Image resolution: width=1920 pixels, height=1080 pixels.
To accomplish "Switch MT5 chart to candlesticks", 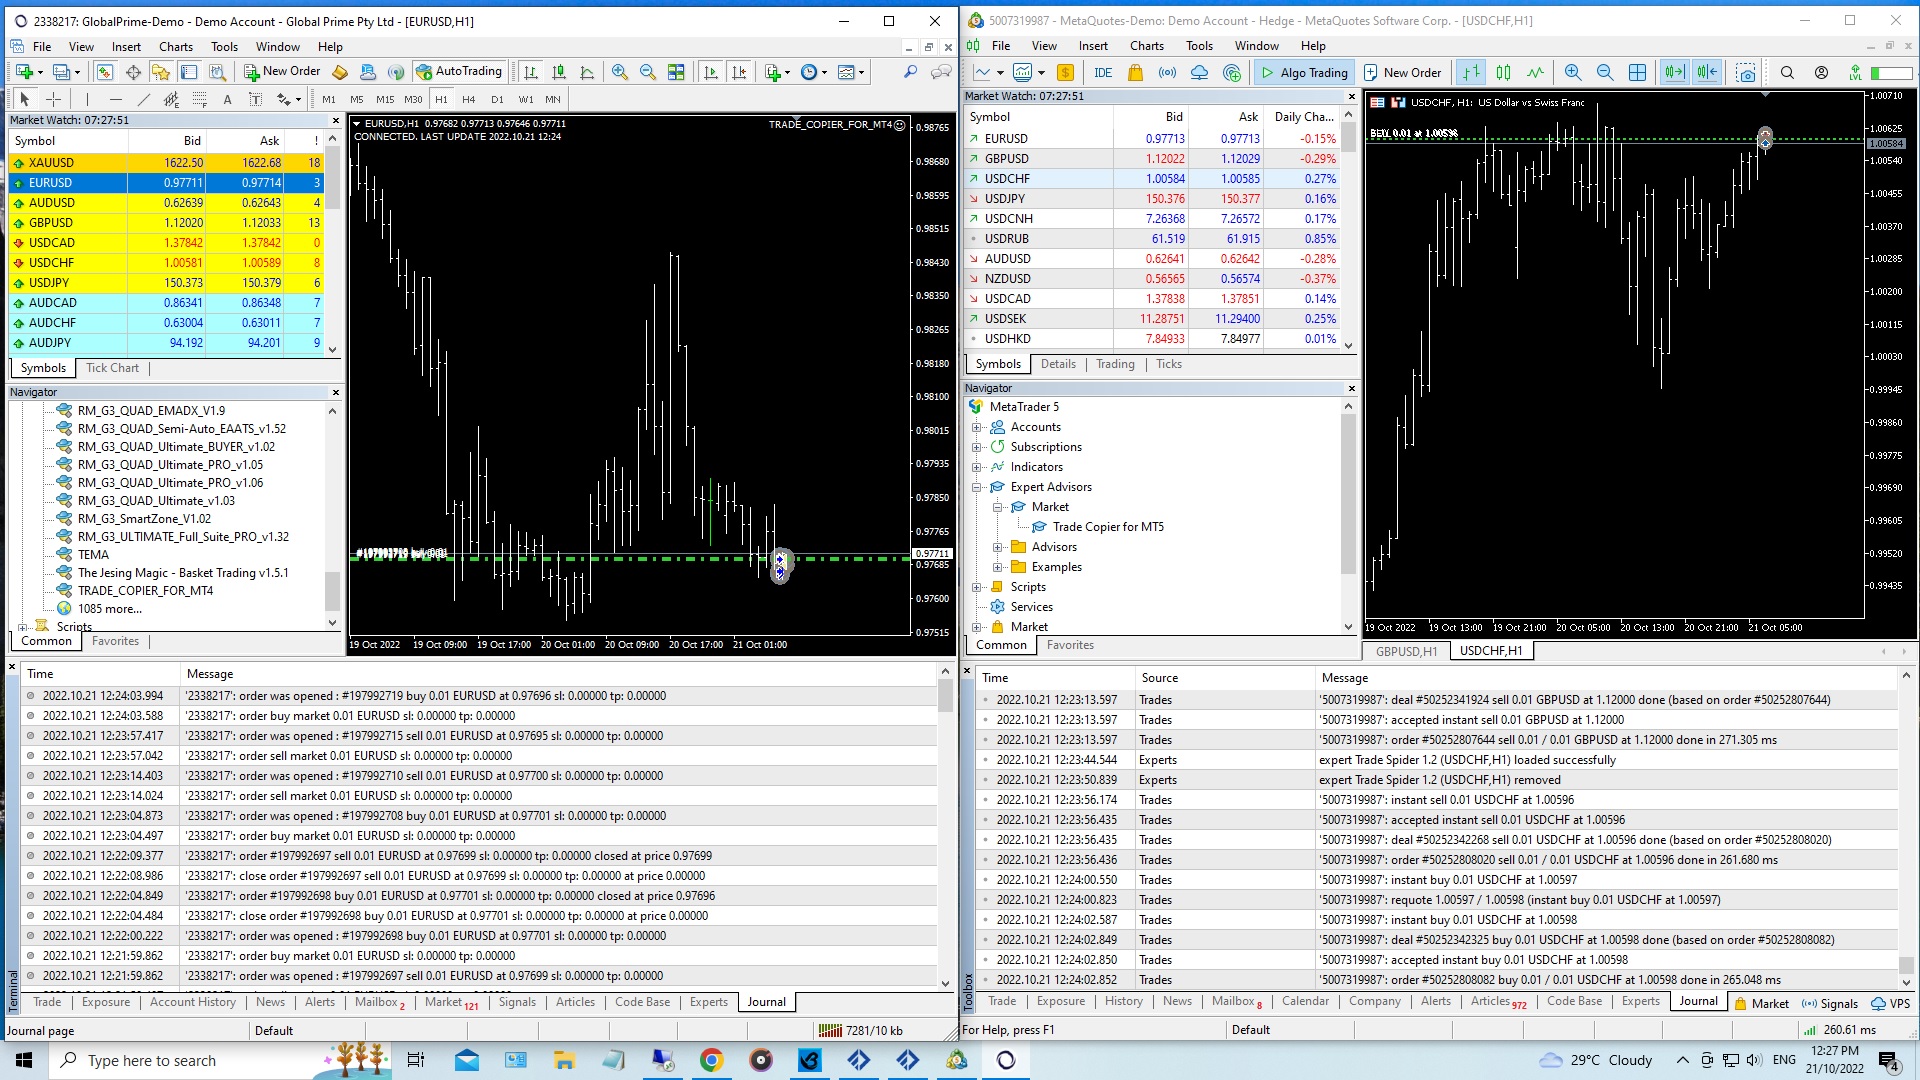I will click(1503, 72).
